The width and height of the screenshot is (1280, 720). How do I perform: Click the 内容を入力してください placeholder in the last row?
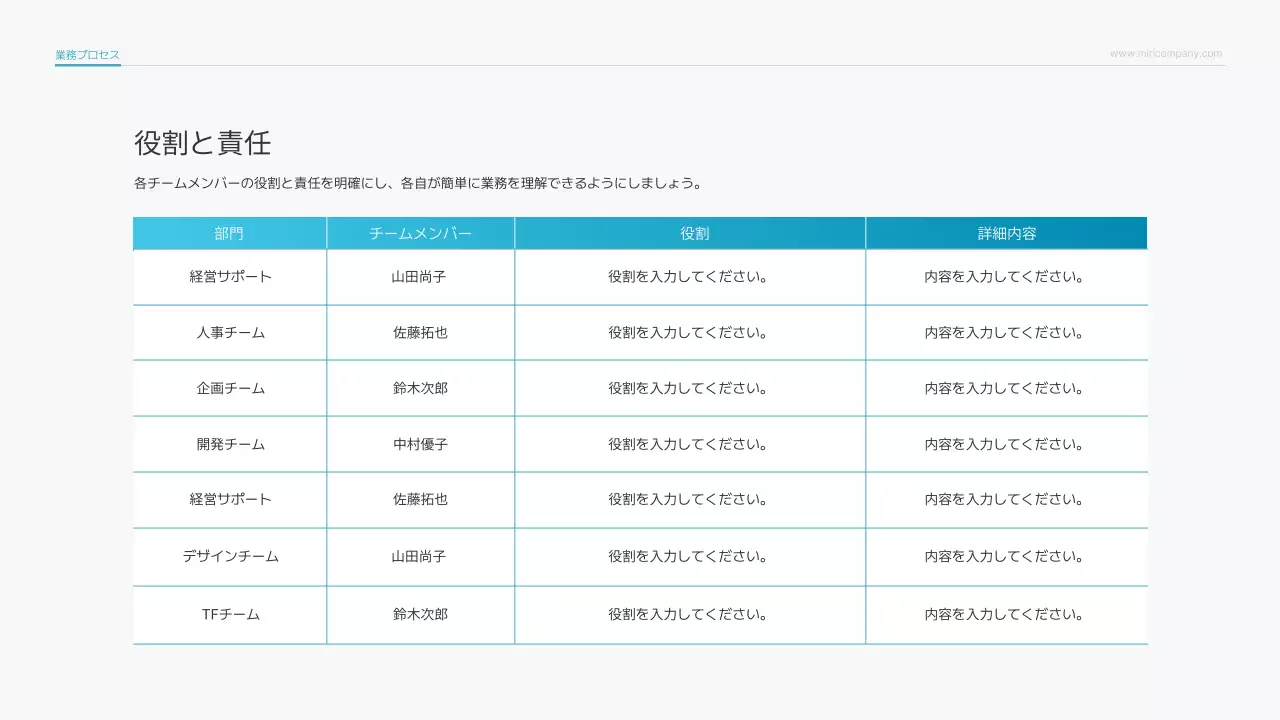pos(1006,615)
